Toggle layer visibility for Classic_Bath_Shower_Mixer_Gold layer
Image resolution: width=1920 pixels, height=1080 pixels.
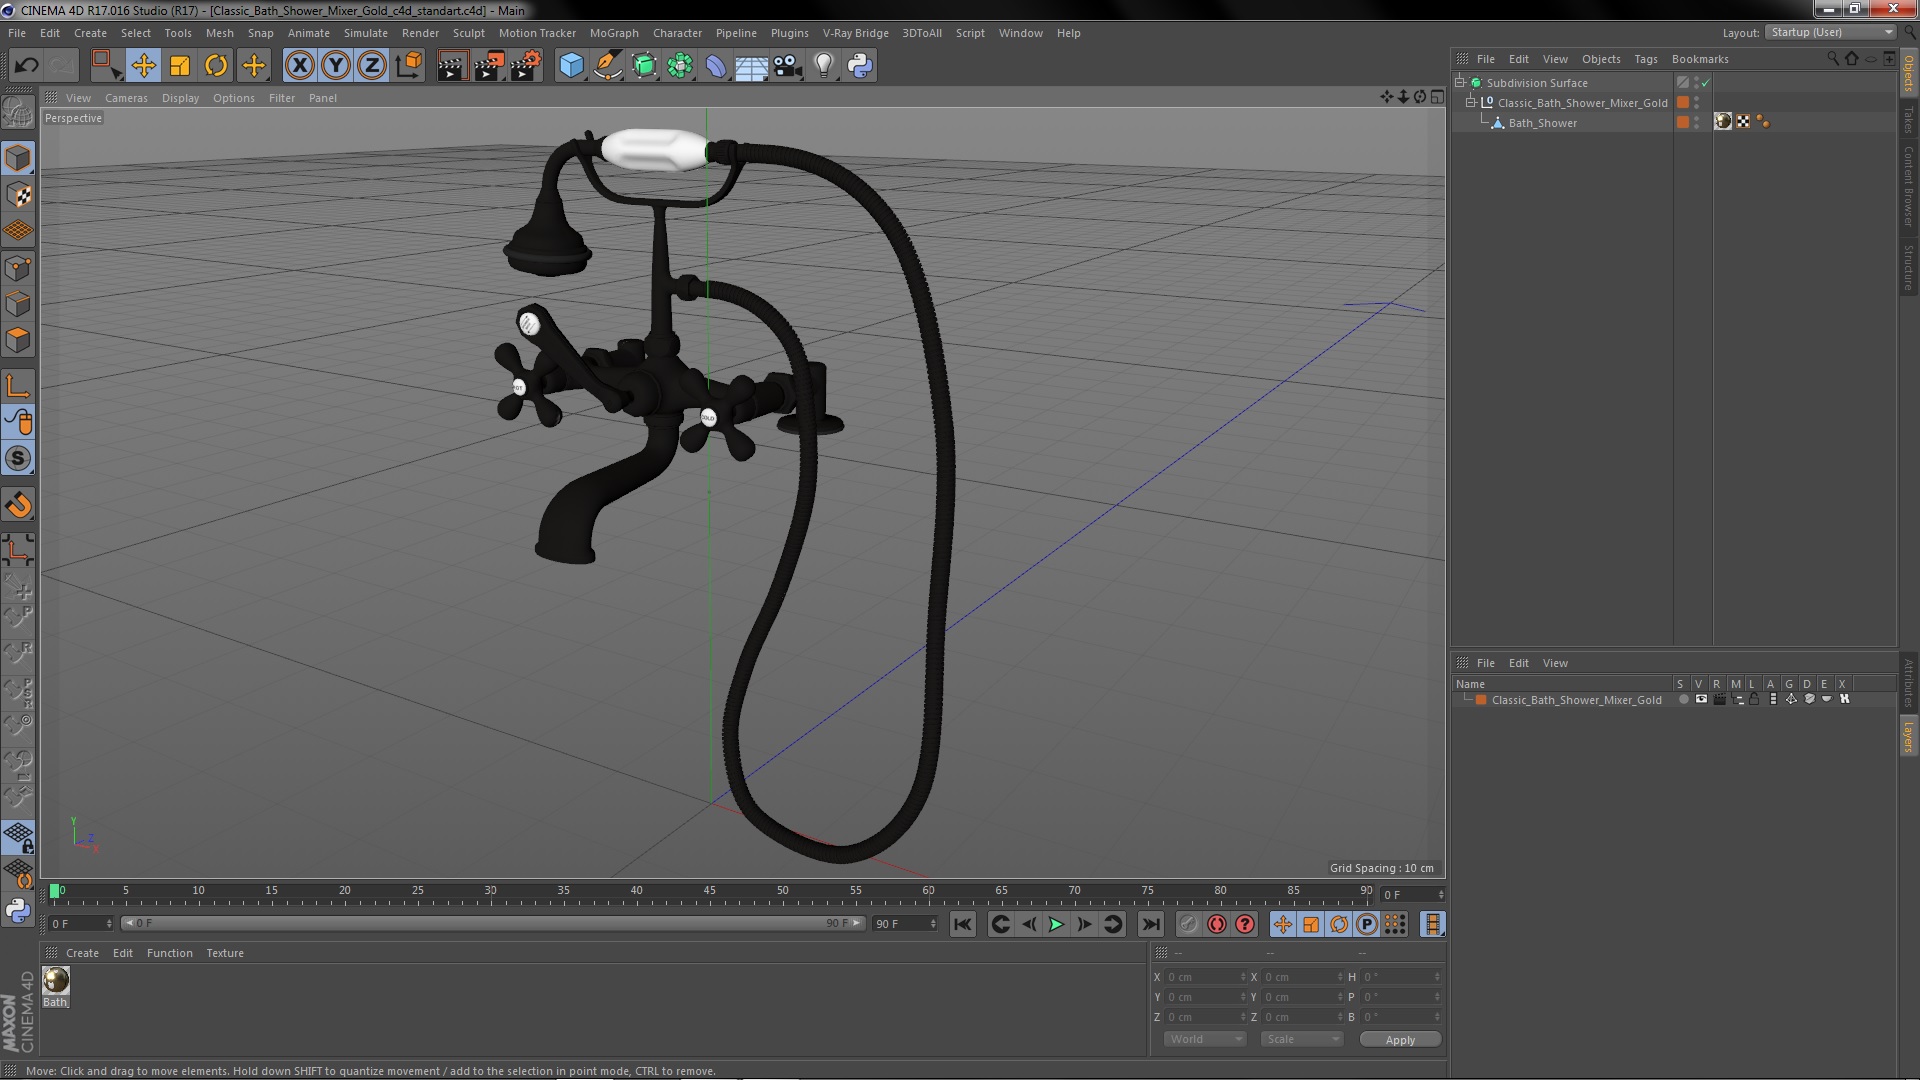click(x=1701, y=700)
